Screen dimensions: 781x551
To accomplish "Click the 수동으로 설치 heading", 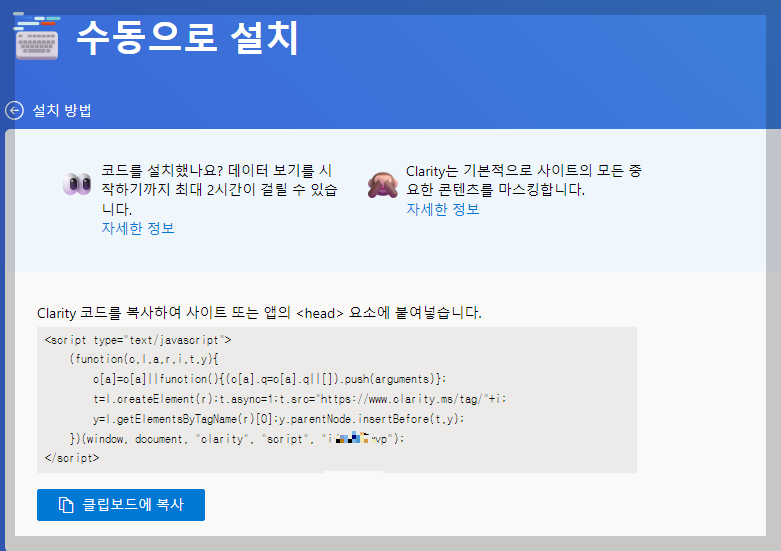I will 187,38.
